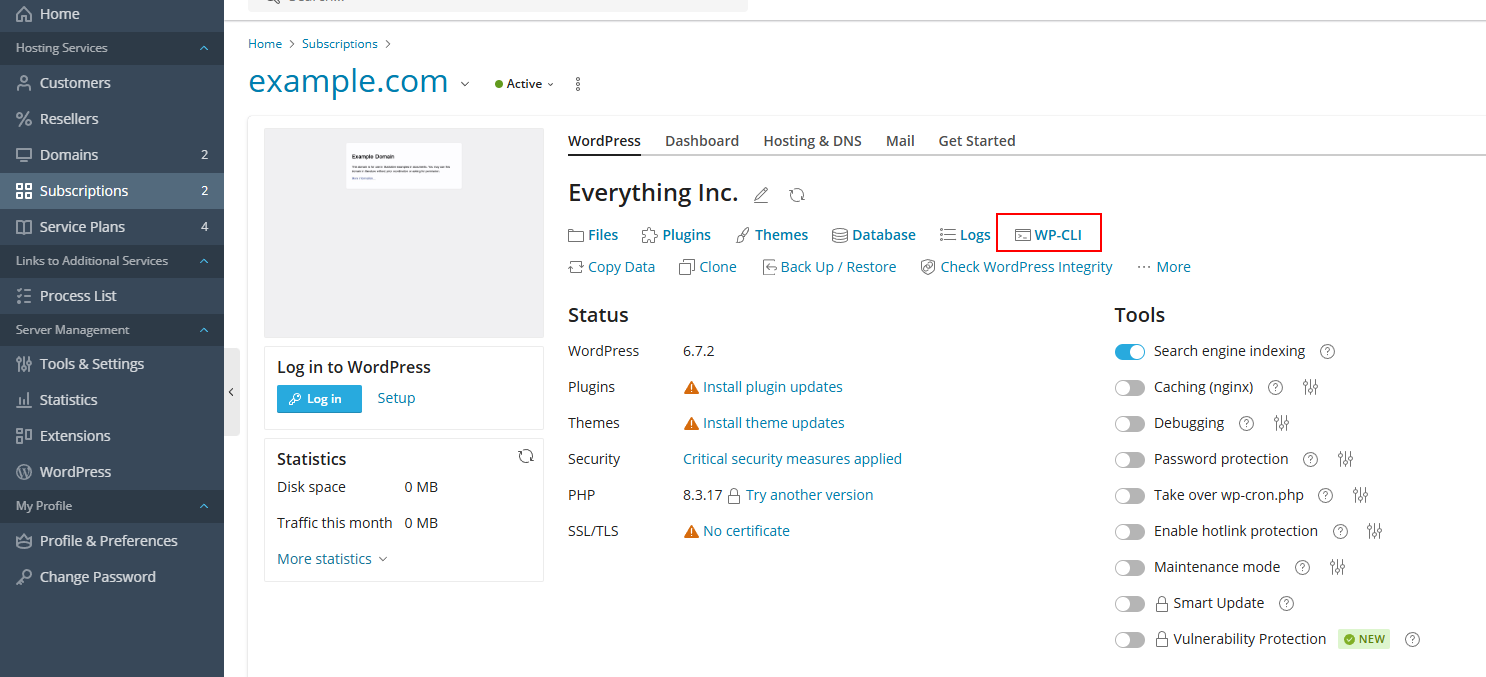The image size is (1486, 677).
Task: Show help for Debugging
Action: 1246,423
